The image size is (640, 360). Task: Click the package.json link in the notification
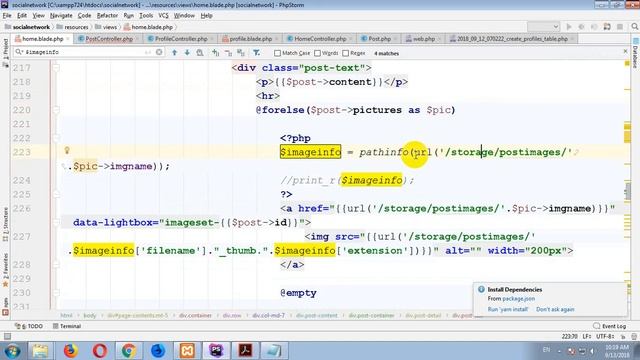click(518, 299)
